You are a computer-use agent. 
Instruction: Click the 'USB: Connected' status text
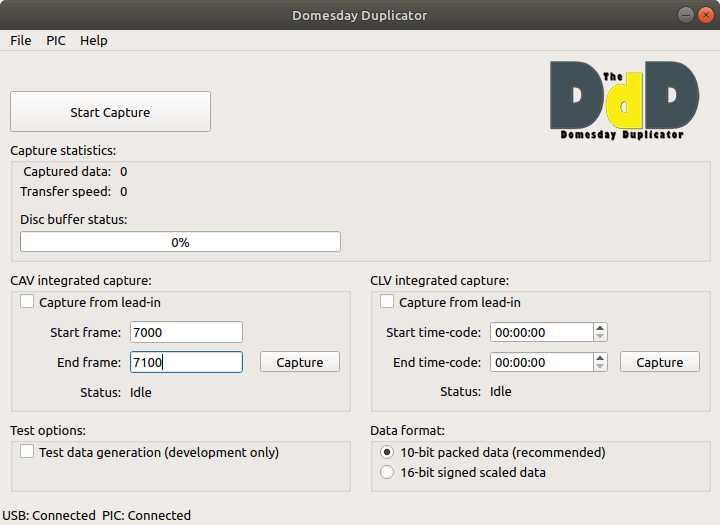[x=49, y=515]
